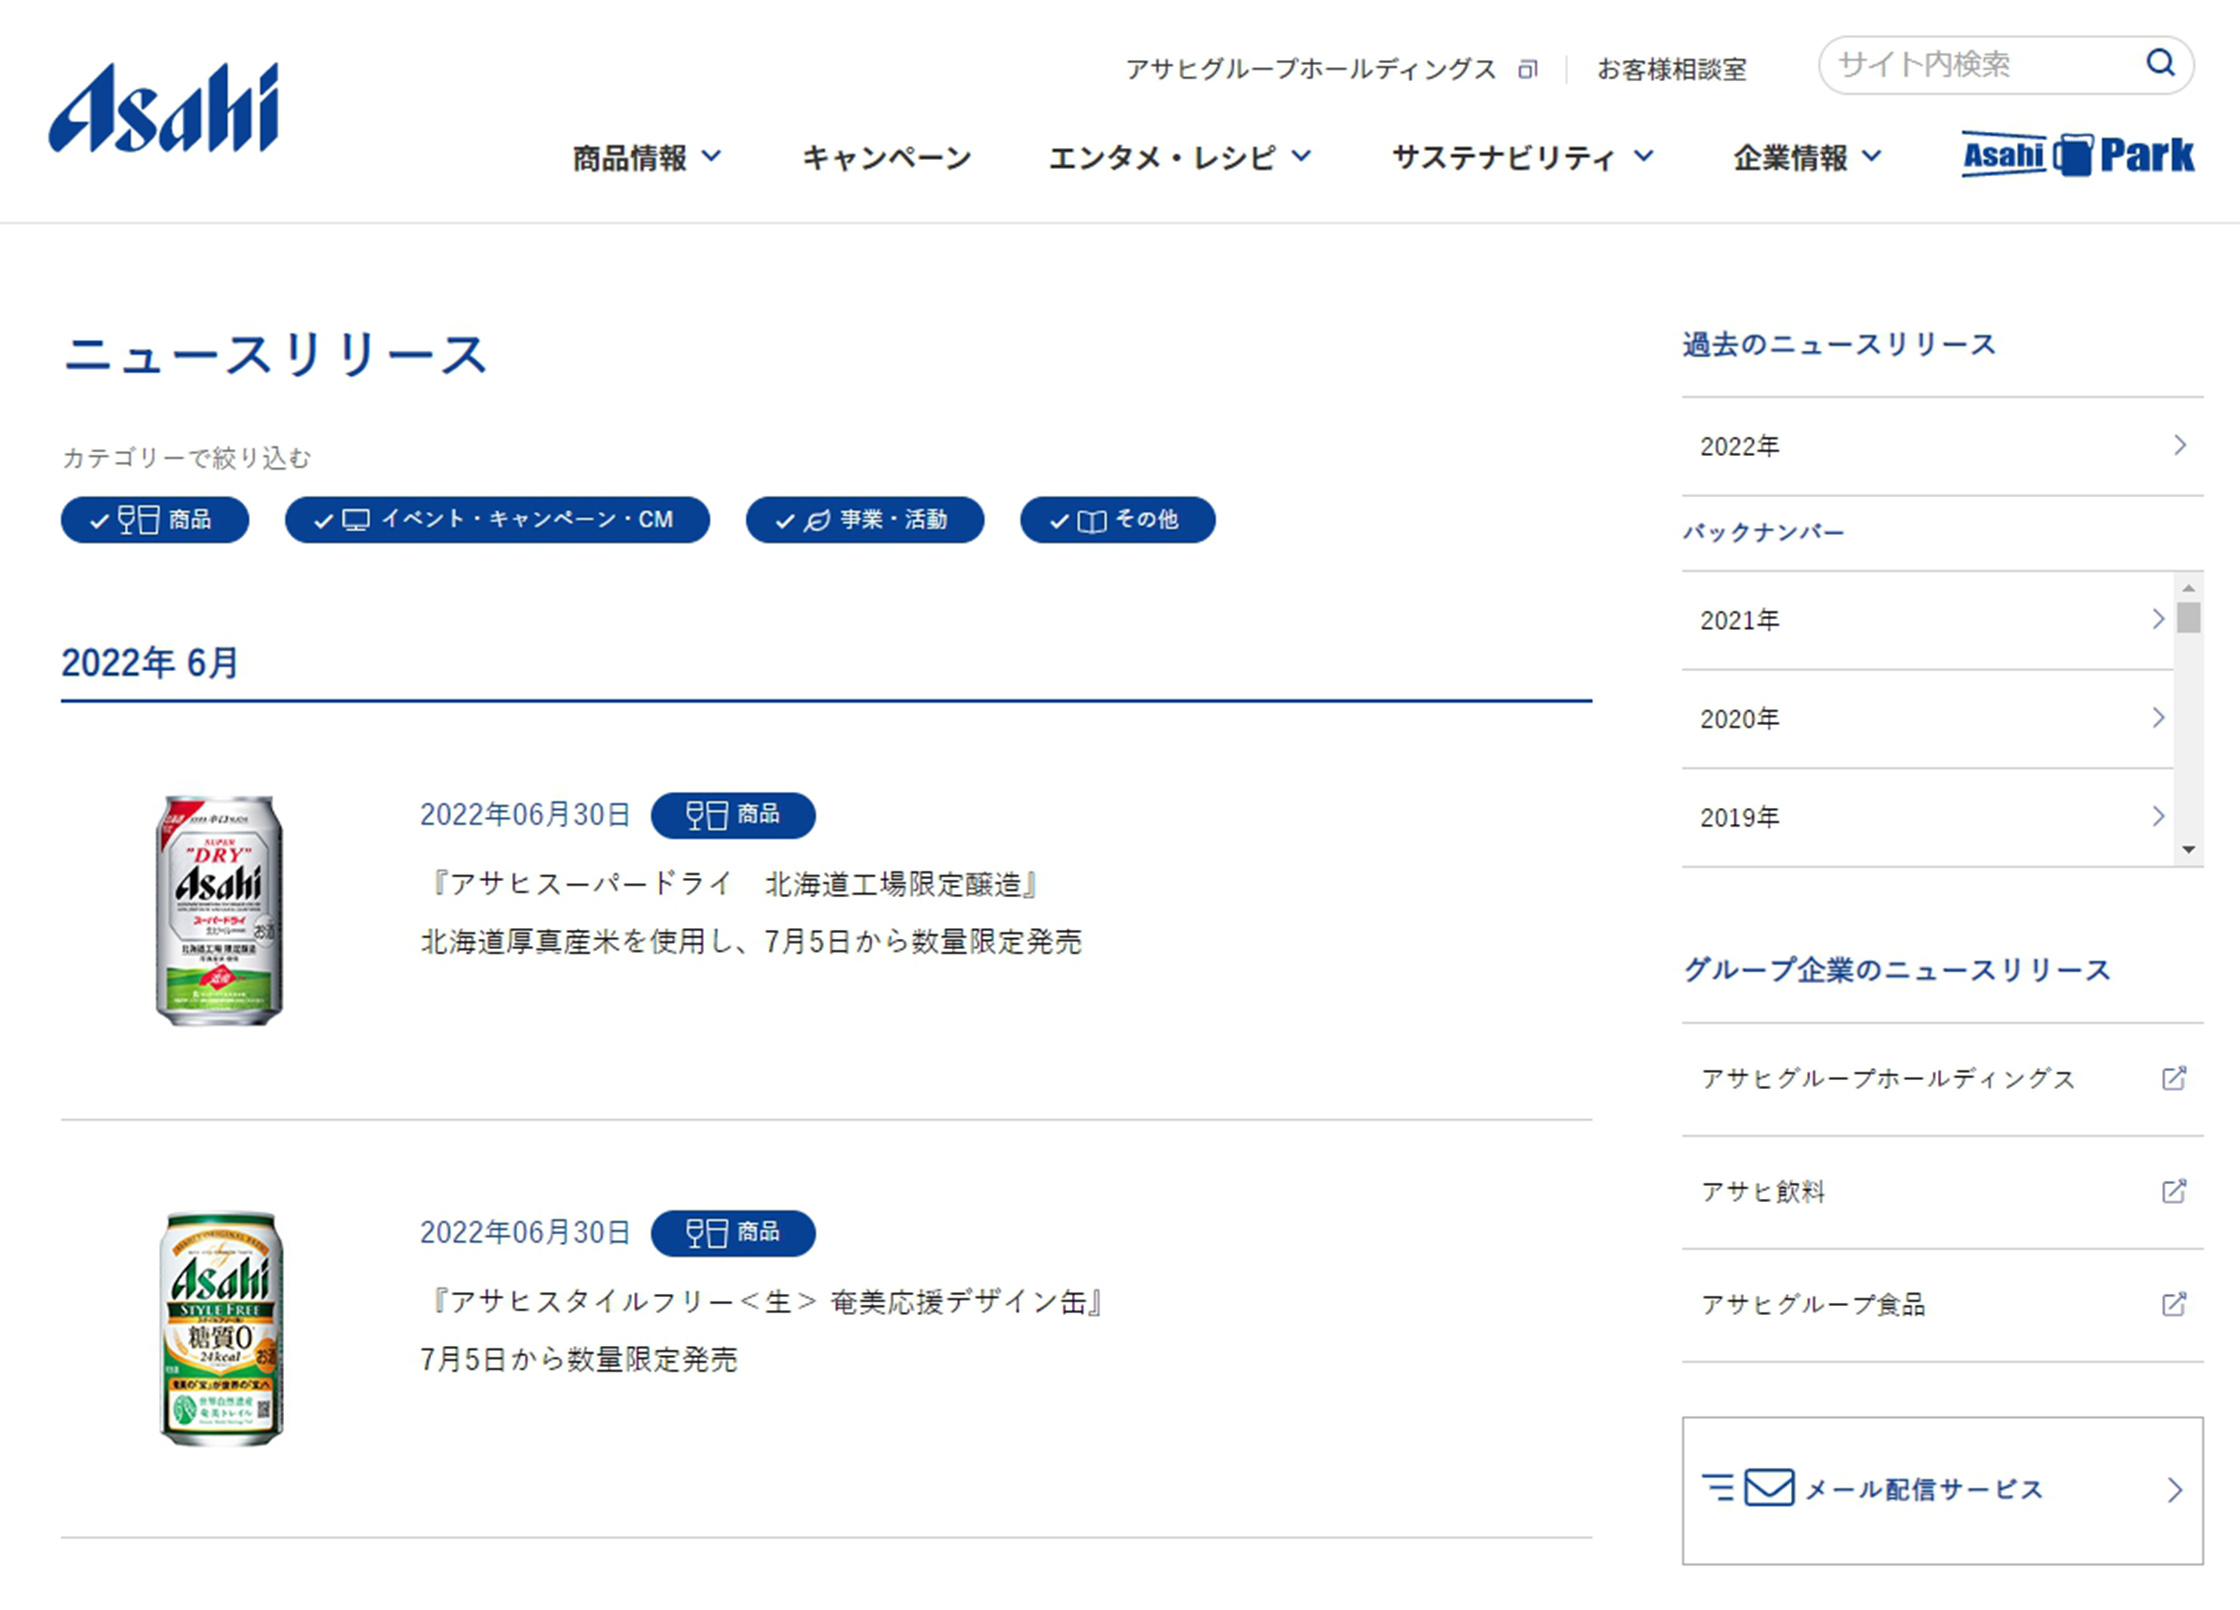Click back number list scroll up arrow
This screenshot has width=2240, height=1610.
[x=2188, y=588]
